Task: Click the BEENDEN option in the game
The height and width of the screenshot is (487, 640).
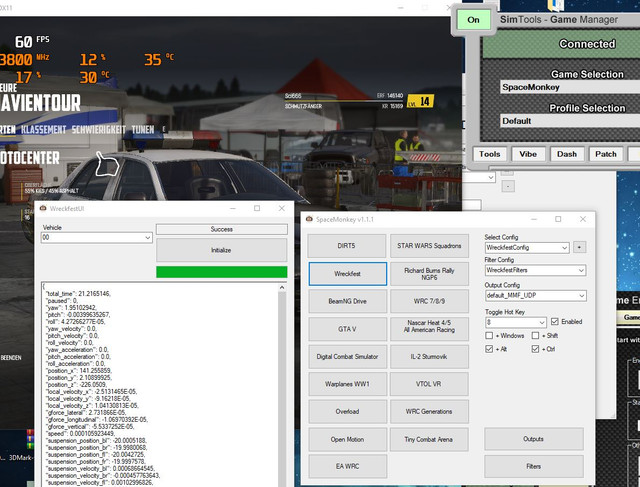Action: pos(11,358)
